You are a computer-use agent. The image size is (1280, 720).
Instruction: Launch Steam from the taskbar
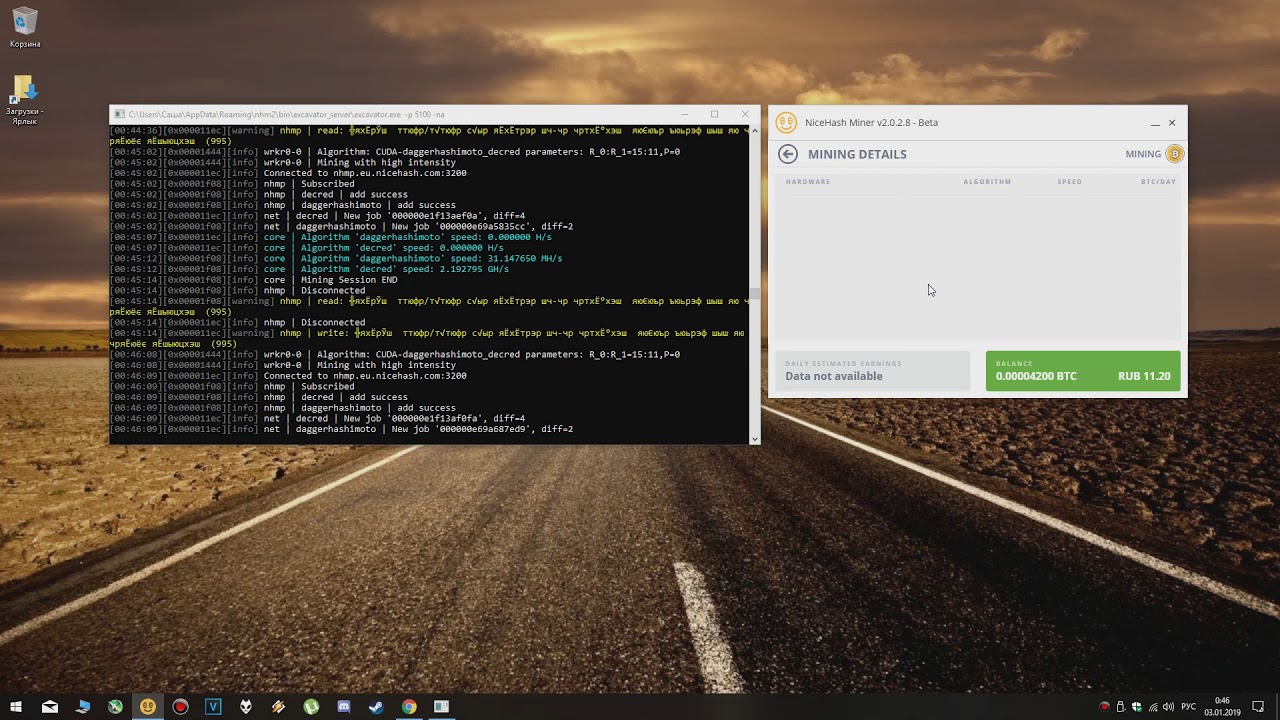[x=377, y=706]
